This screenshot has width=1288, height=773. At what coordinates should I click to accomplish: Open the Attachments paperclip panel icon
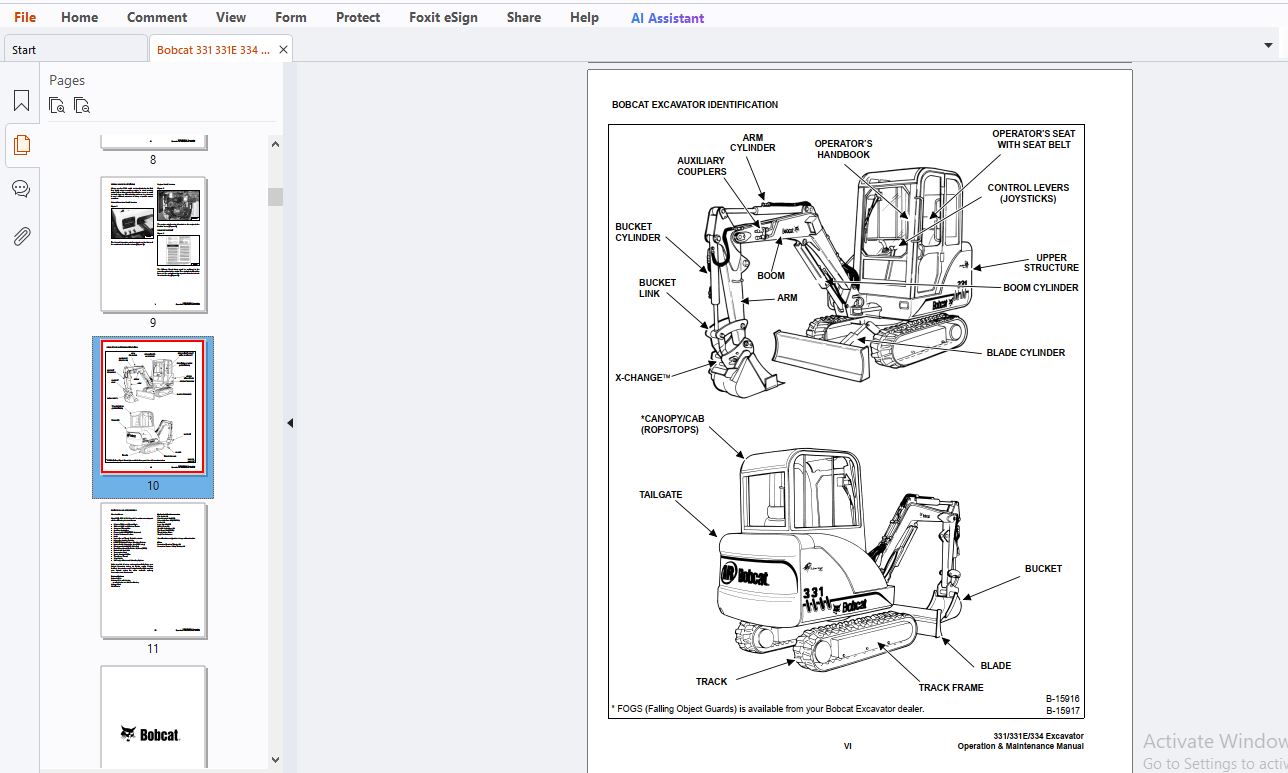point(21,236)
